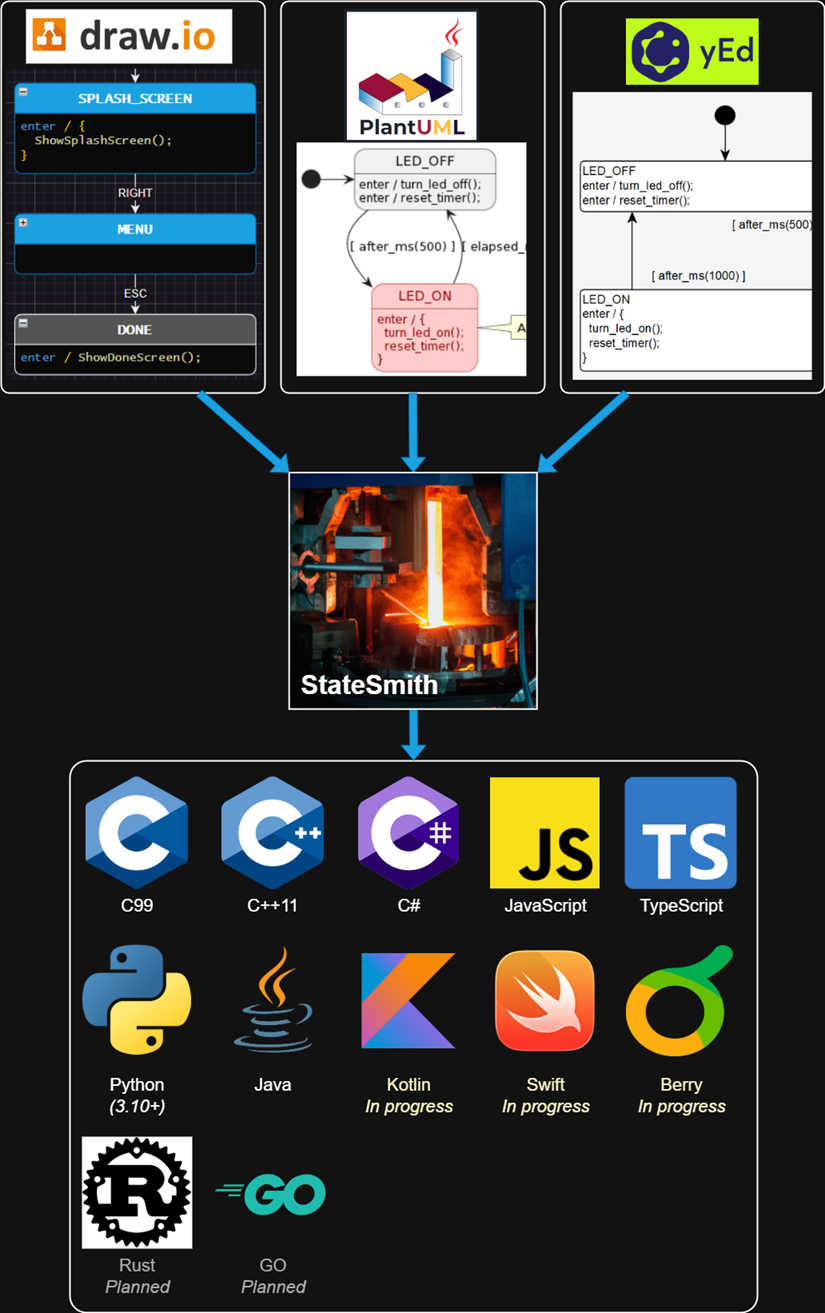Collapse the SPLASH_SCREEN state
The height and width of the screenshot is (1313, 825).
tap(23, 91)
